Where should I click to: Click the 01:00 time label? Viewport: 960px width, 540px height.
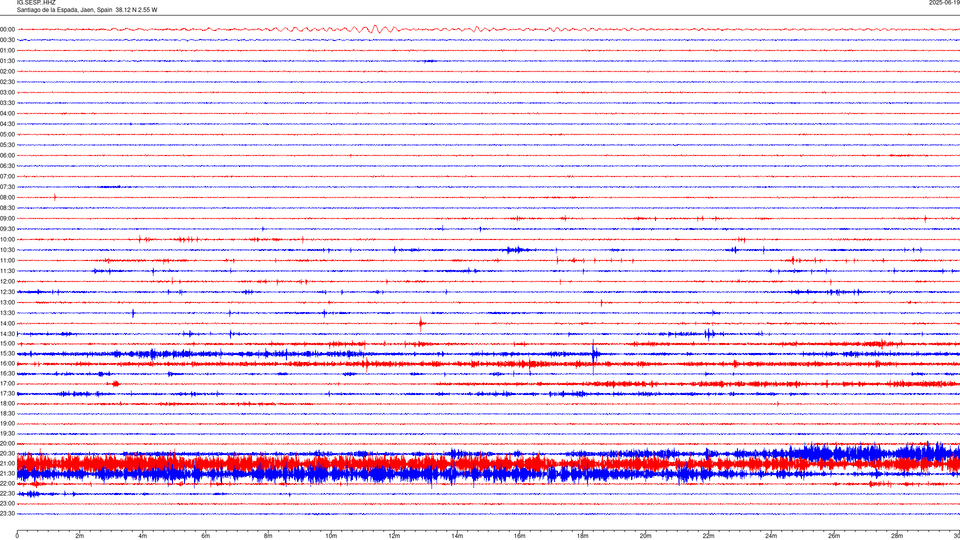point(7,50)
